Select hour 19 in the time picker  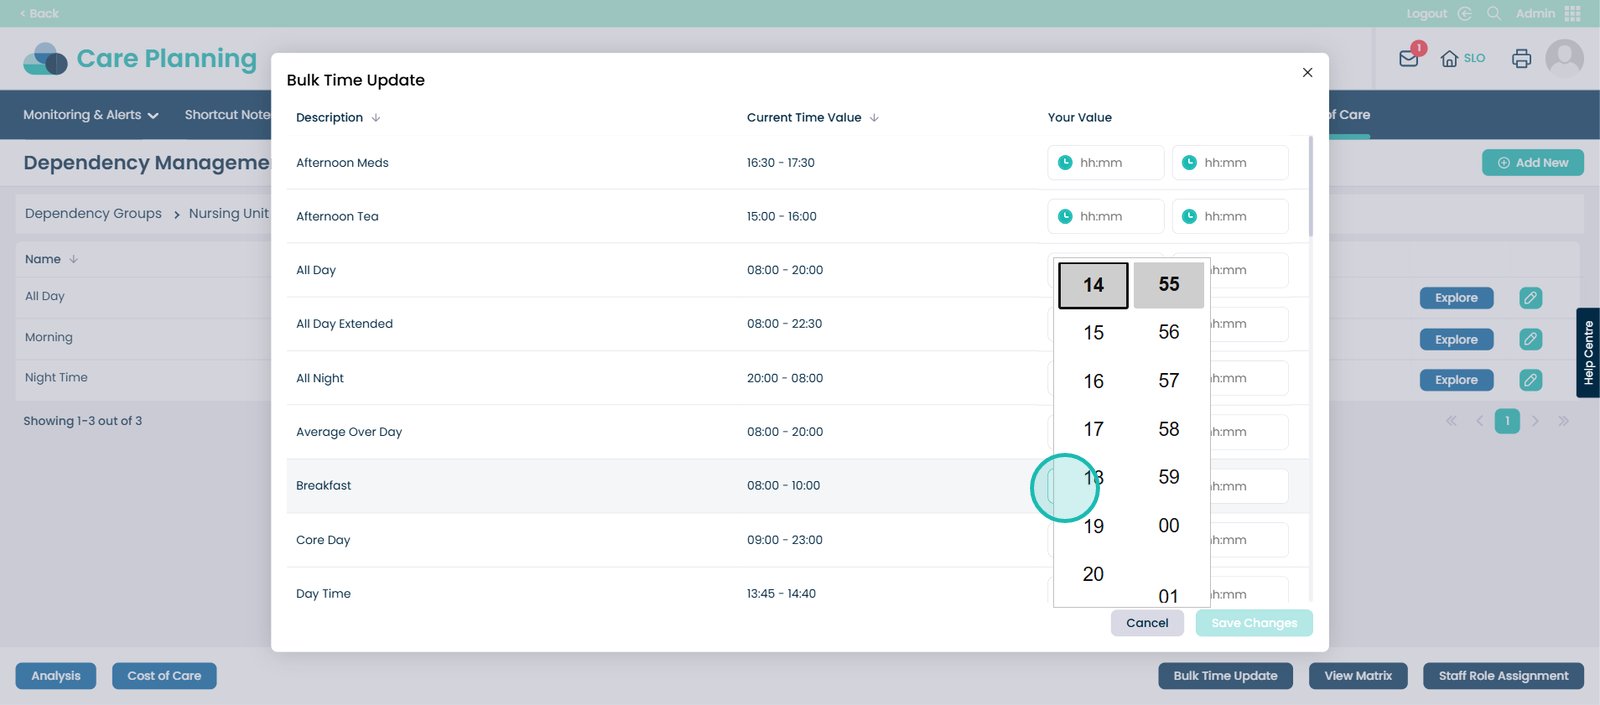[1093, 526]
